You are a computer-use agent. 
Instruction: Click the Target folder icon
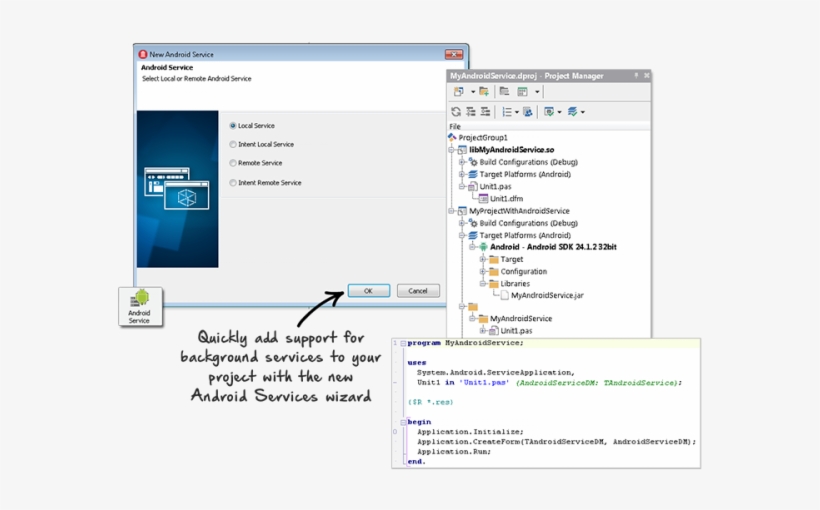click(494, 259)
